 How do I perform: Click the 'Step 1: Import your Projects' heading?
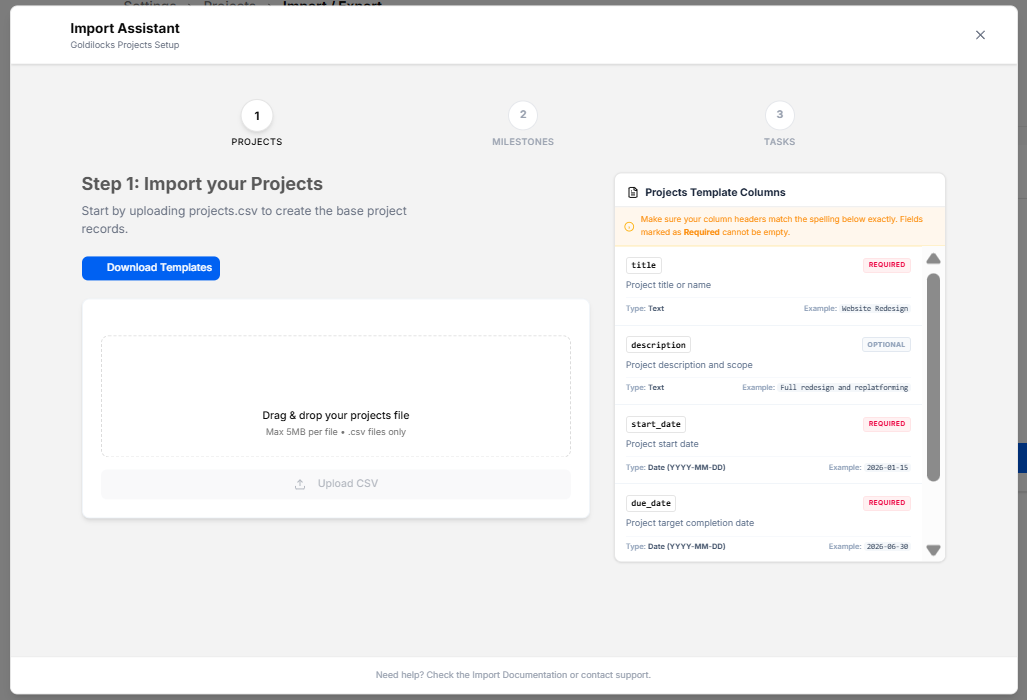pos(202,184)
